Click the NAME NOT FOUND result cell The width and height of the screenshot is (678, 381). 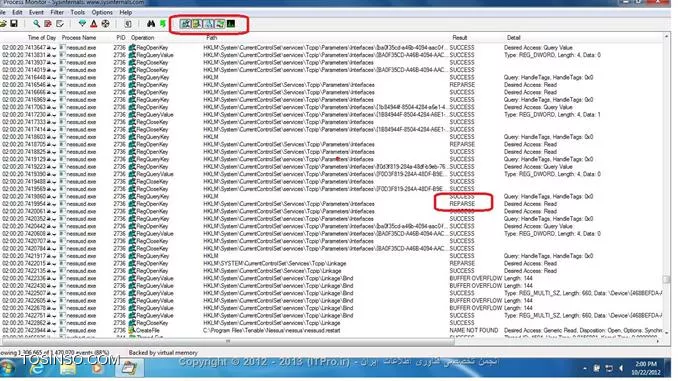pos(474,330)
